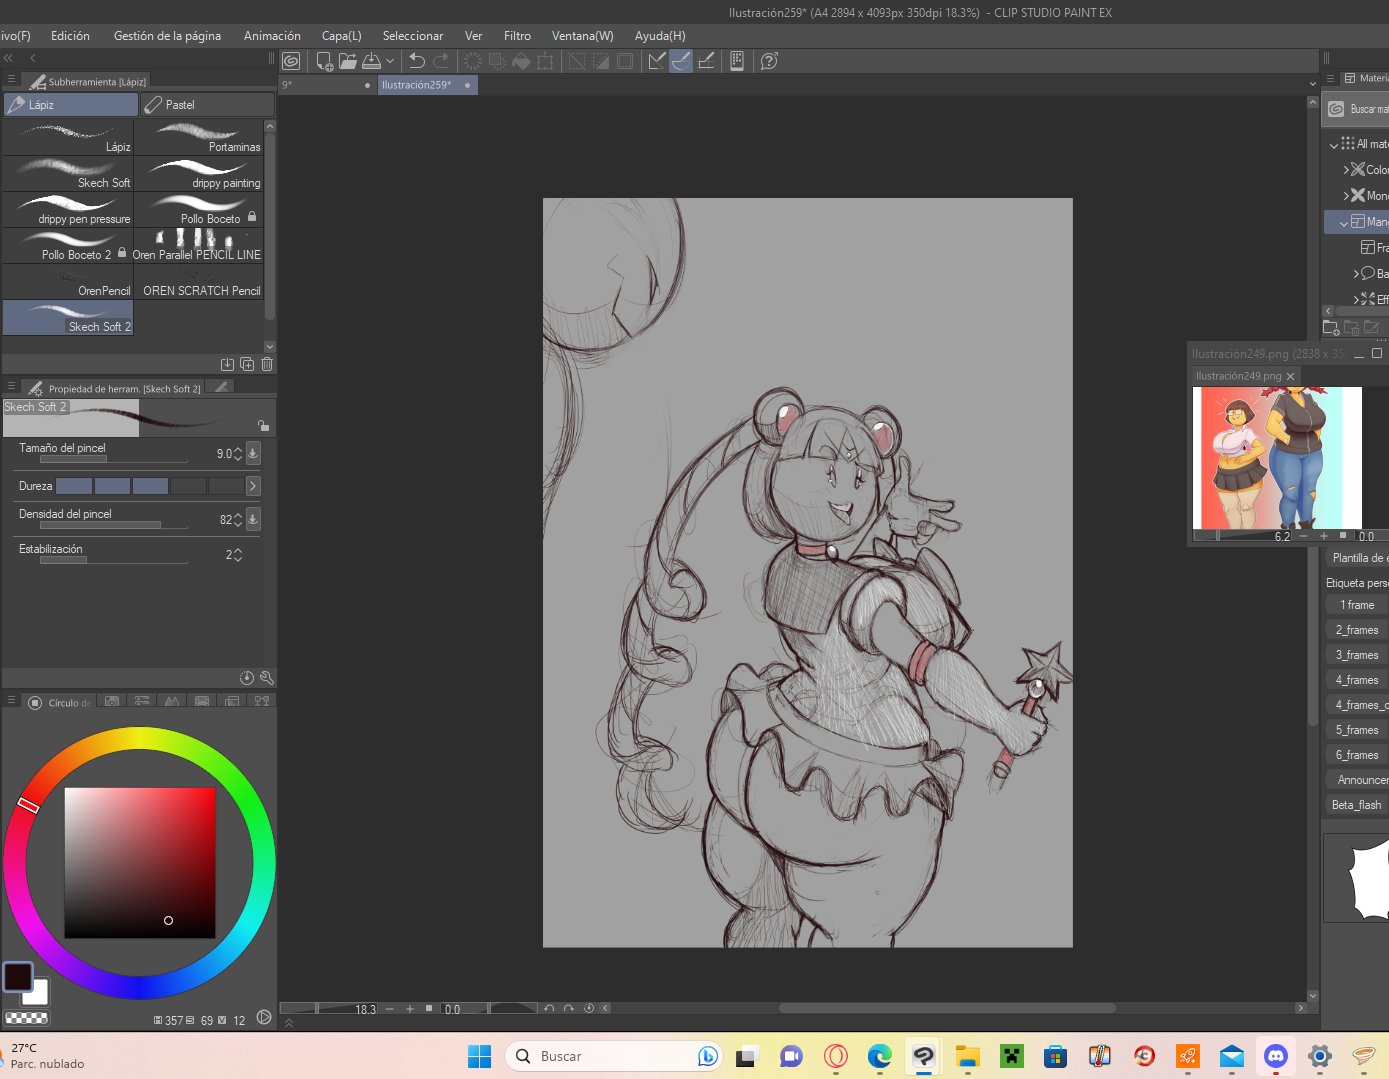Expand the Dureza options arrow
This screenshot has width=1389, height=1079.
[253, 486]
